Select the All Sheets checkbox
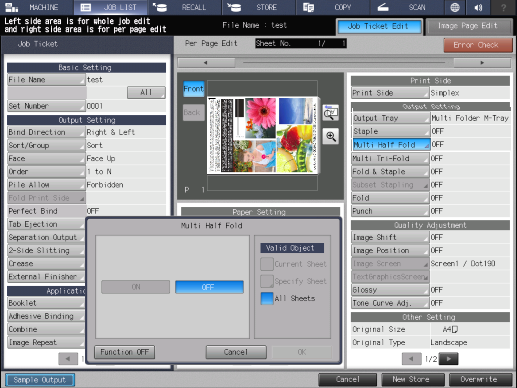This screenshot has height=388, width=517. click(x=267, y=298)
